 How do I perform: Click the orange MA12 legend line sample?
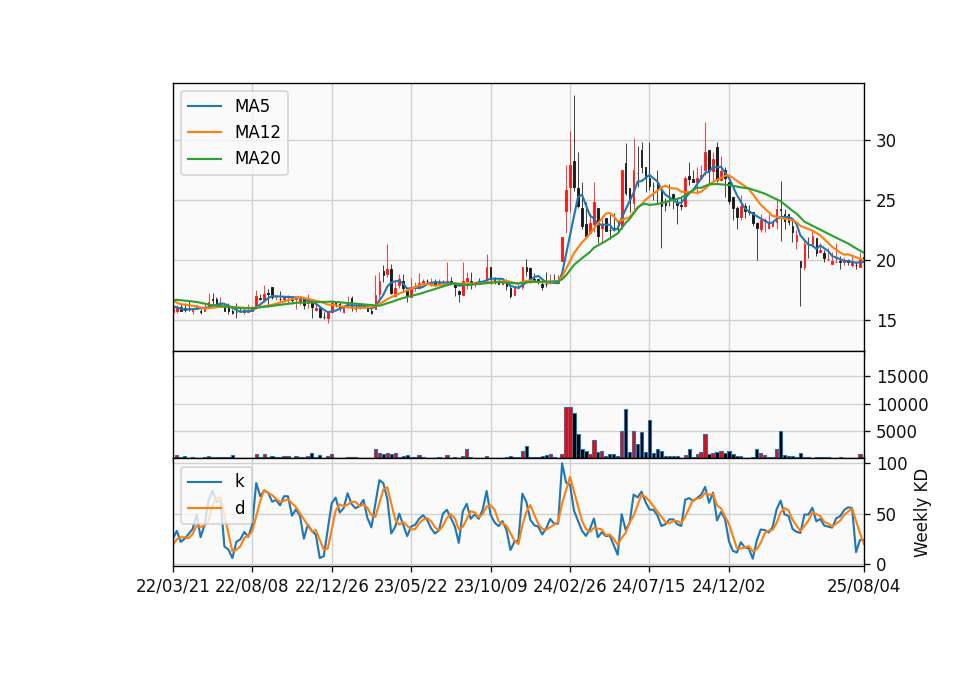pyautogui.click(x=204, y=132)
